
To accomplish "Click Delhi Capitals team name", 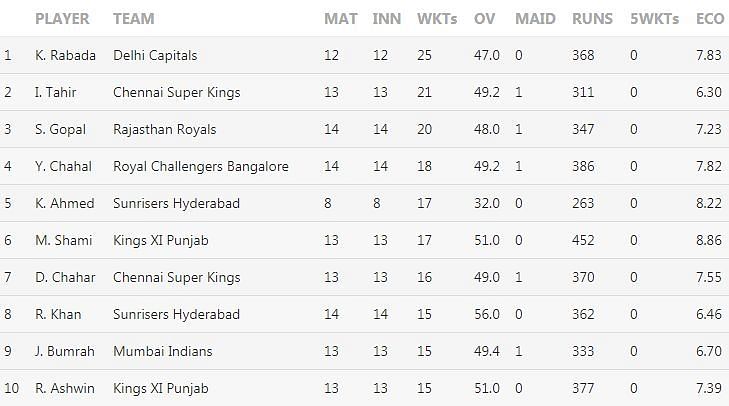I will click(155, 55).
